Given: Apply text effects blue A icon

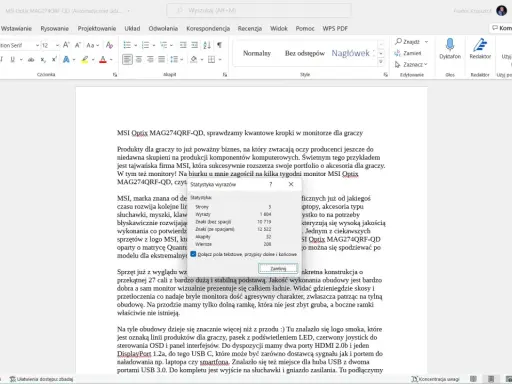Looking at the screenshot, I should point(66,60).
